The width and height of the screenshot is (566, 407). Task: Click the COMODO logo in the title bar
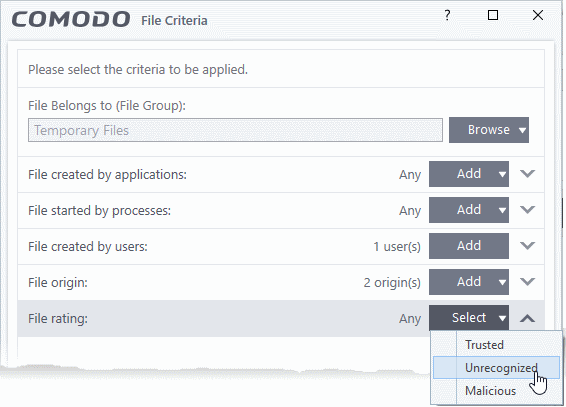click(71, 19)
